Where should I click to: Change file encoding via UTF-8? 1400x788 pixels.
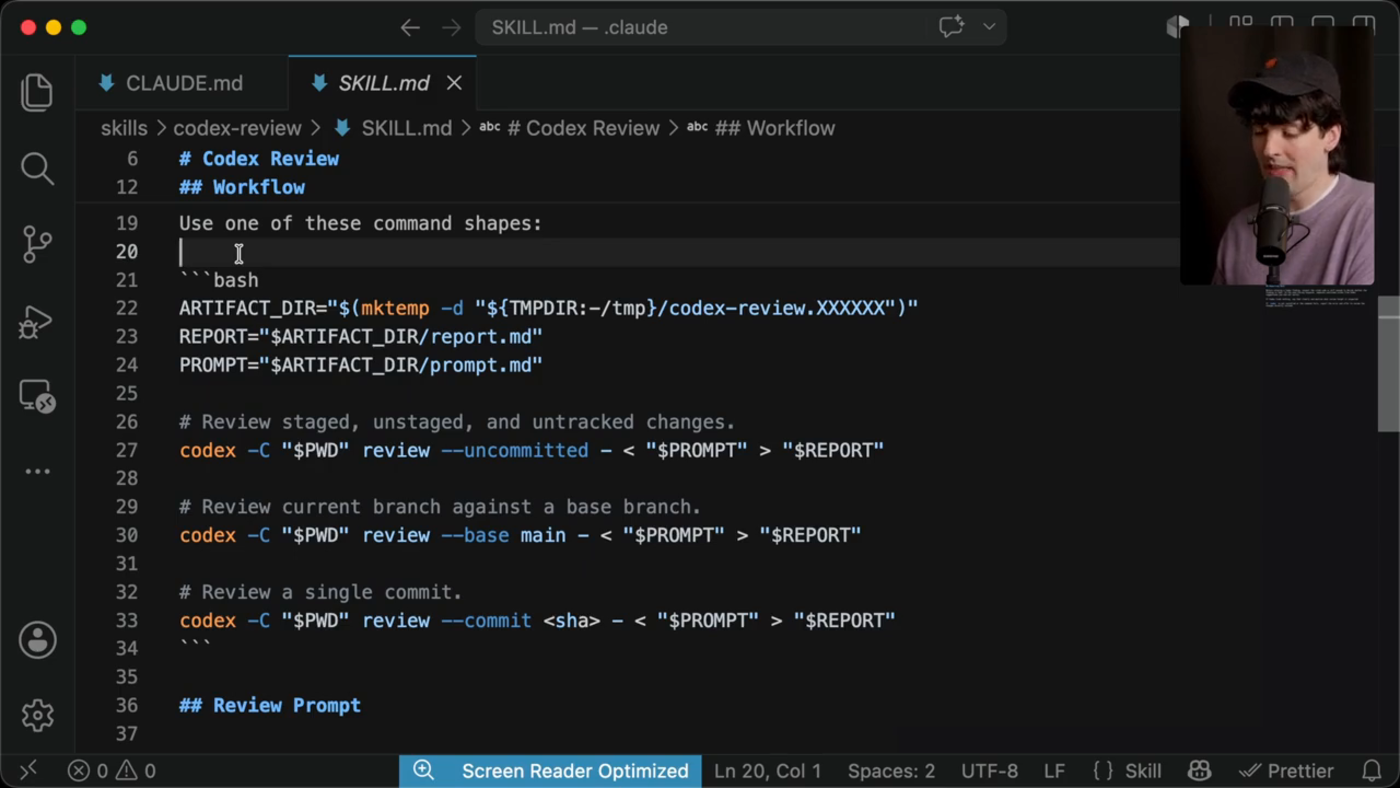[989, 770]
